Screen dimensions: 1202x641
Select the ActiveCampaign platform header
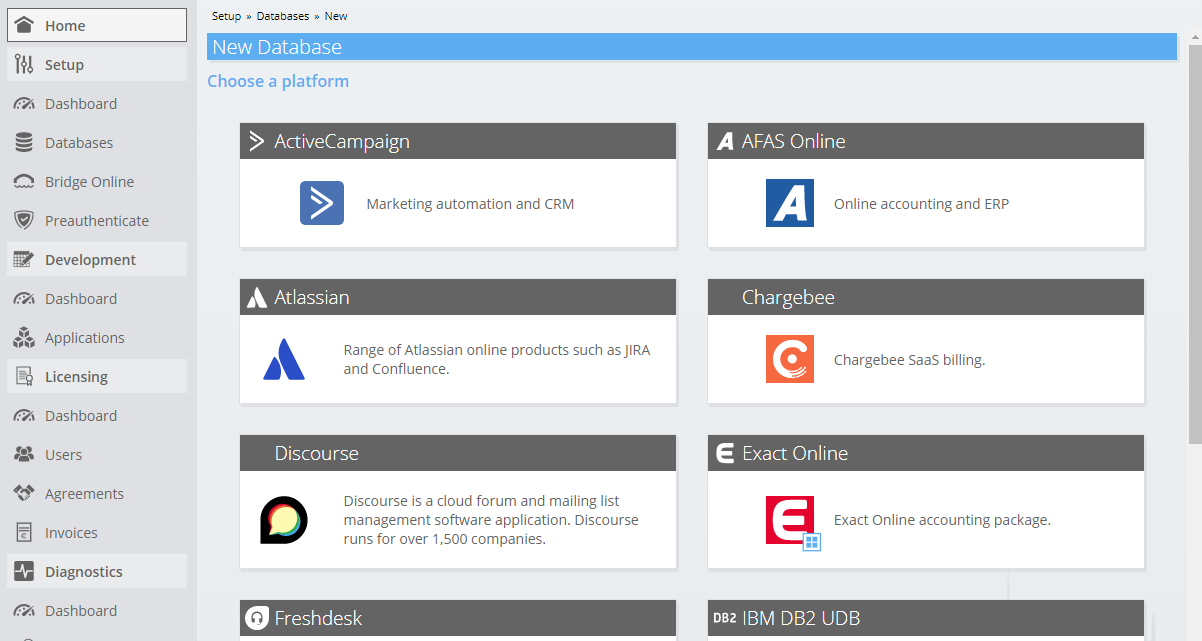(x=458, y=141)
